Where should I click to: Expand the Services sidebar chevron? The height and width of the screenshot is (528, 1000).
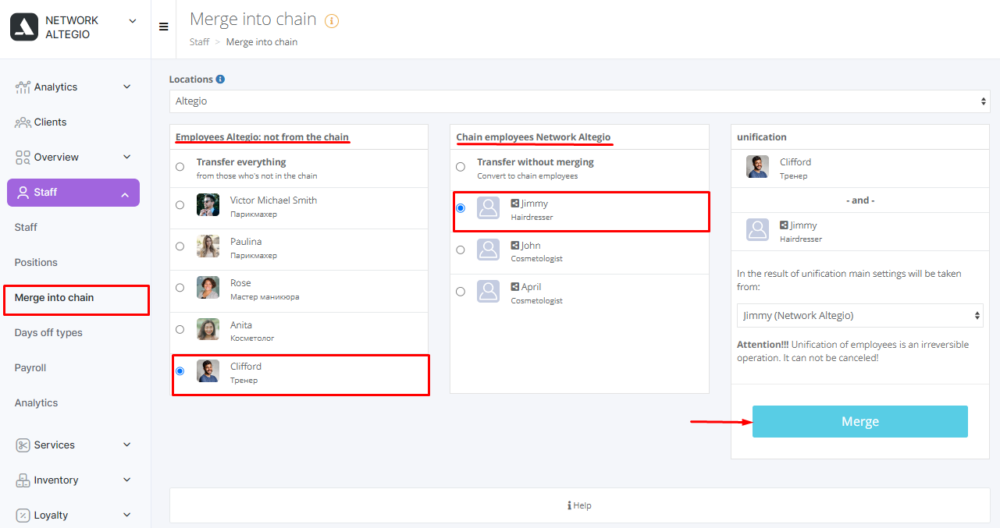click(127, 444)
